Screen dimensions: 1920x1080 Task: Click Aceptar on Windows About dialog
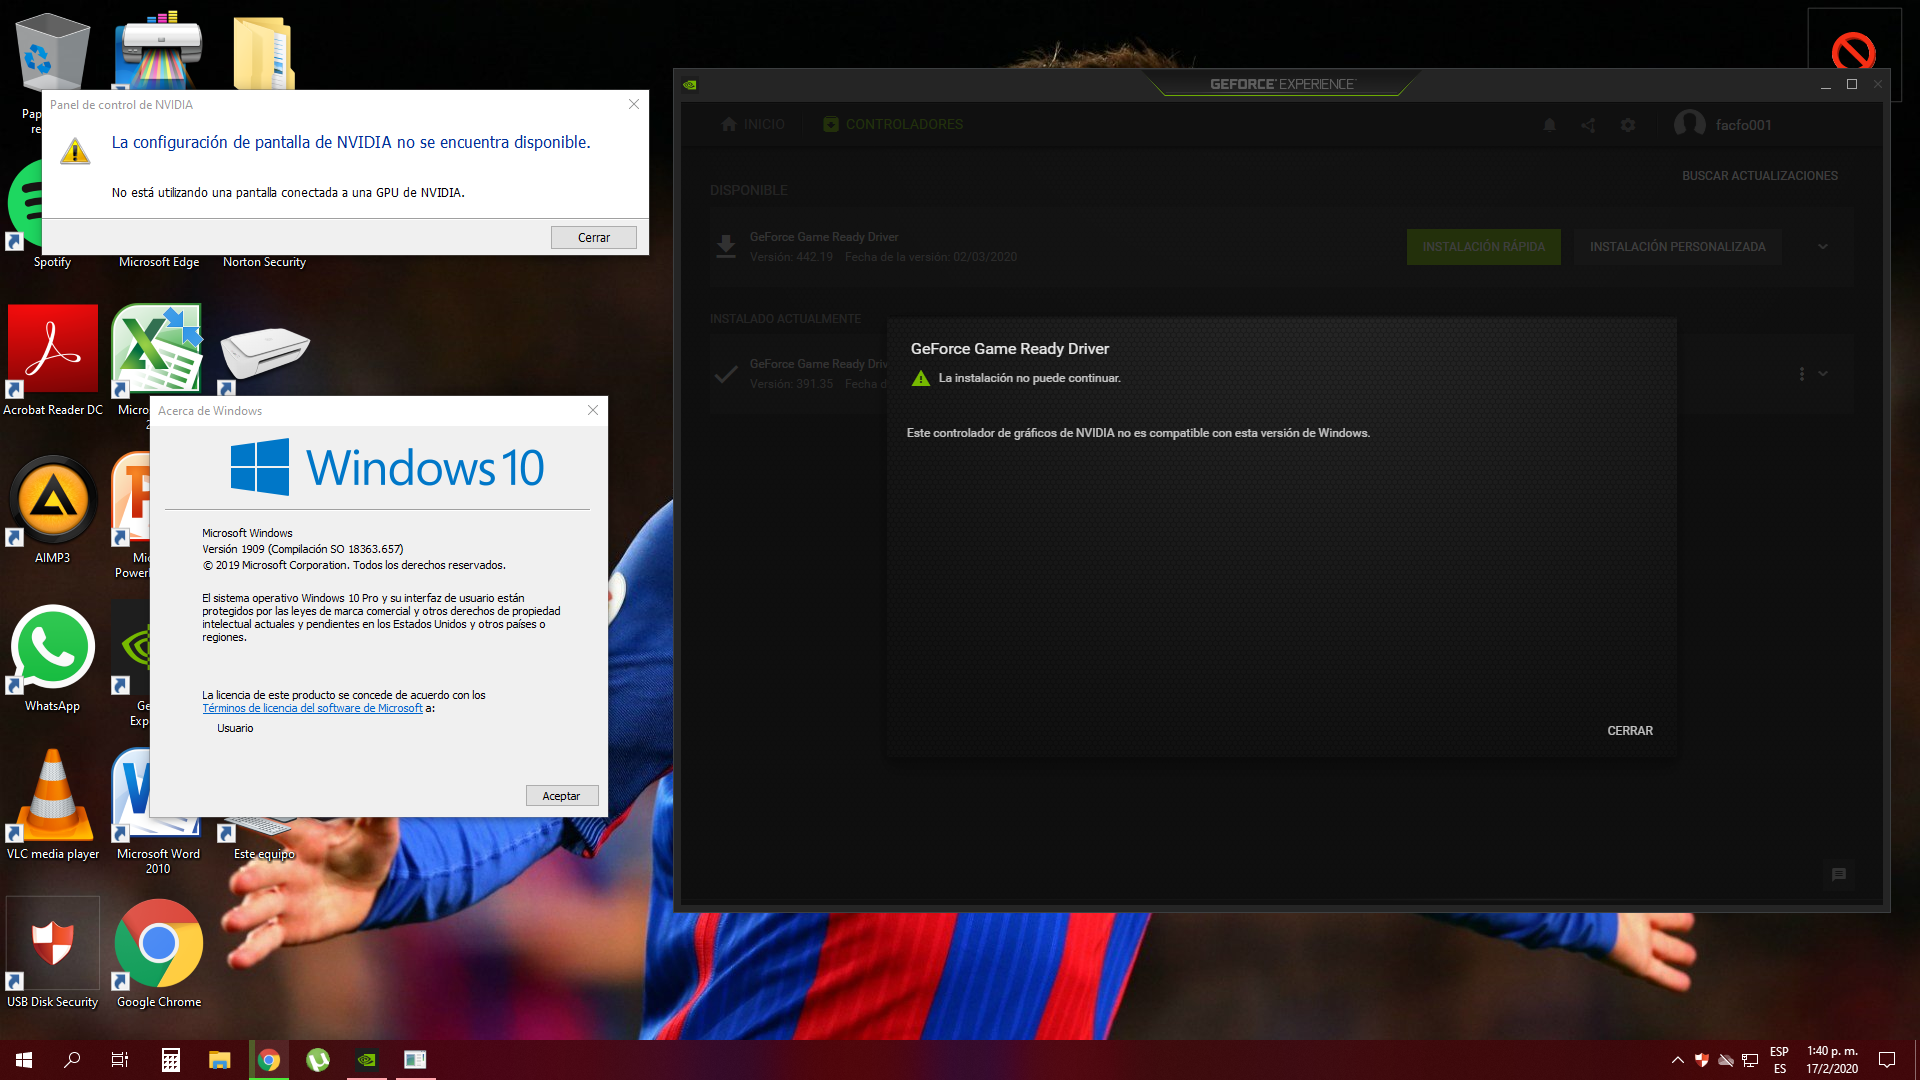pos(559,795)
